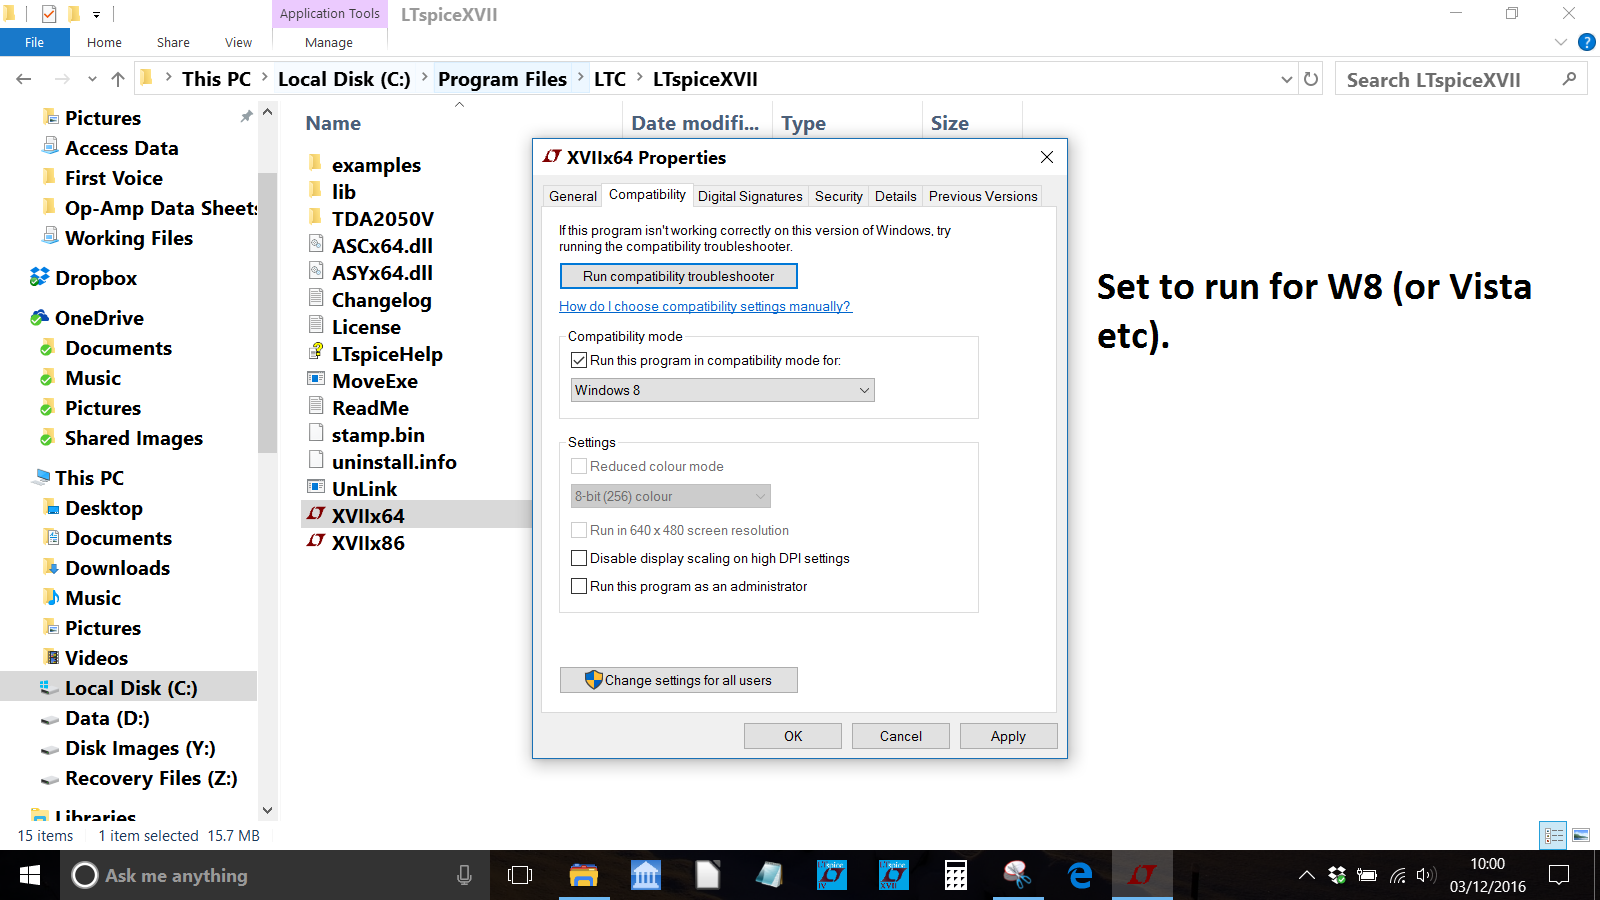Open the Details tab
The width and height of the screenshot is (1600, 900).
pyautogui.click(x=896, y=196)
